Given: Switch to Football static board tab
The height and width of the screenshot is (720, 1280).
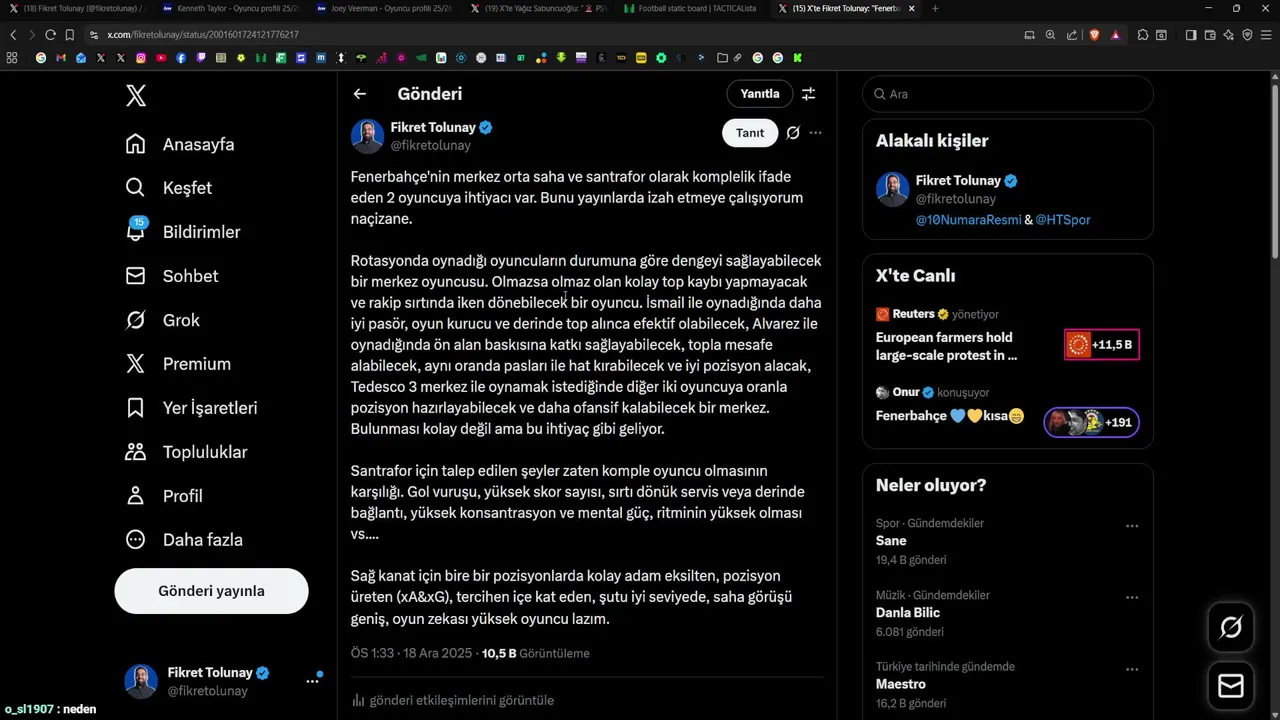Looking at the screenshot, I should click(690, 8).
